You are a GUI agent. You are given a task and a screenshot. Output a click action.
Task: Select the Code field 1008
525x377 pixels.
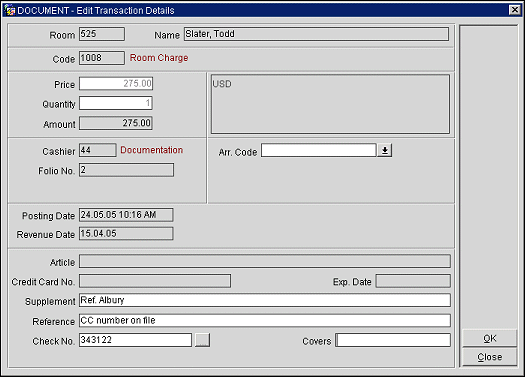102,58
